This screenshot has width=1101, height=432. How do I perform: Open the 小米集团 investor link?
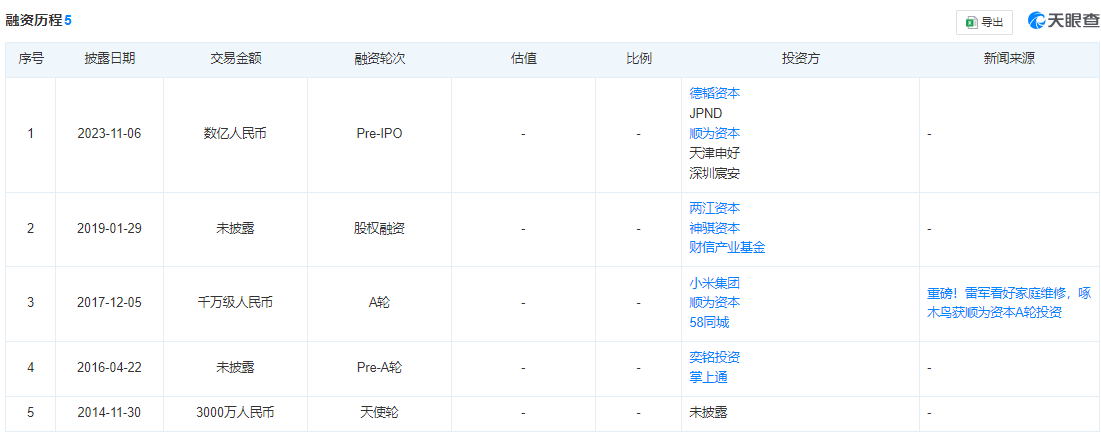tap(715, 283)
